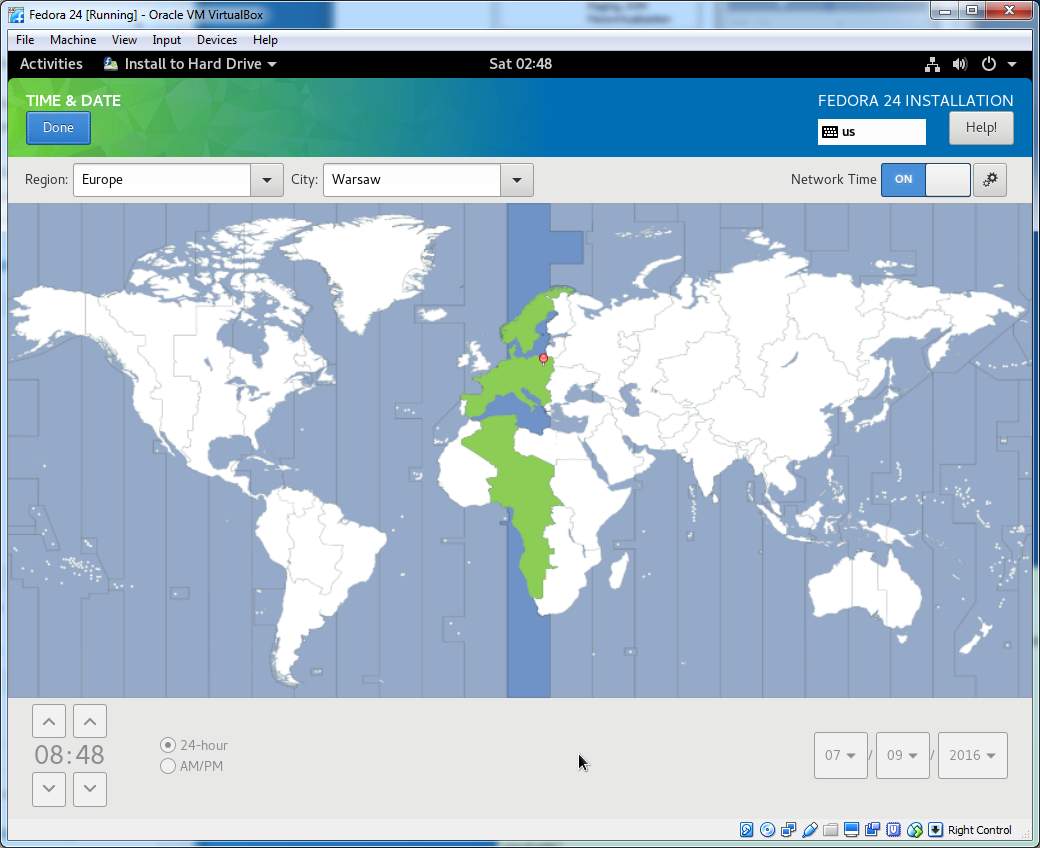Open the View menu
This screenshot has width=1040, height=848.
tap(124, 40)
